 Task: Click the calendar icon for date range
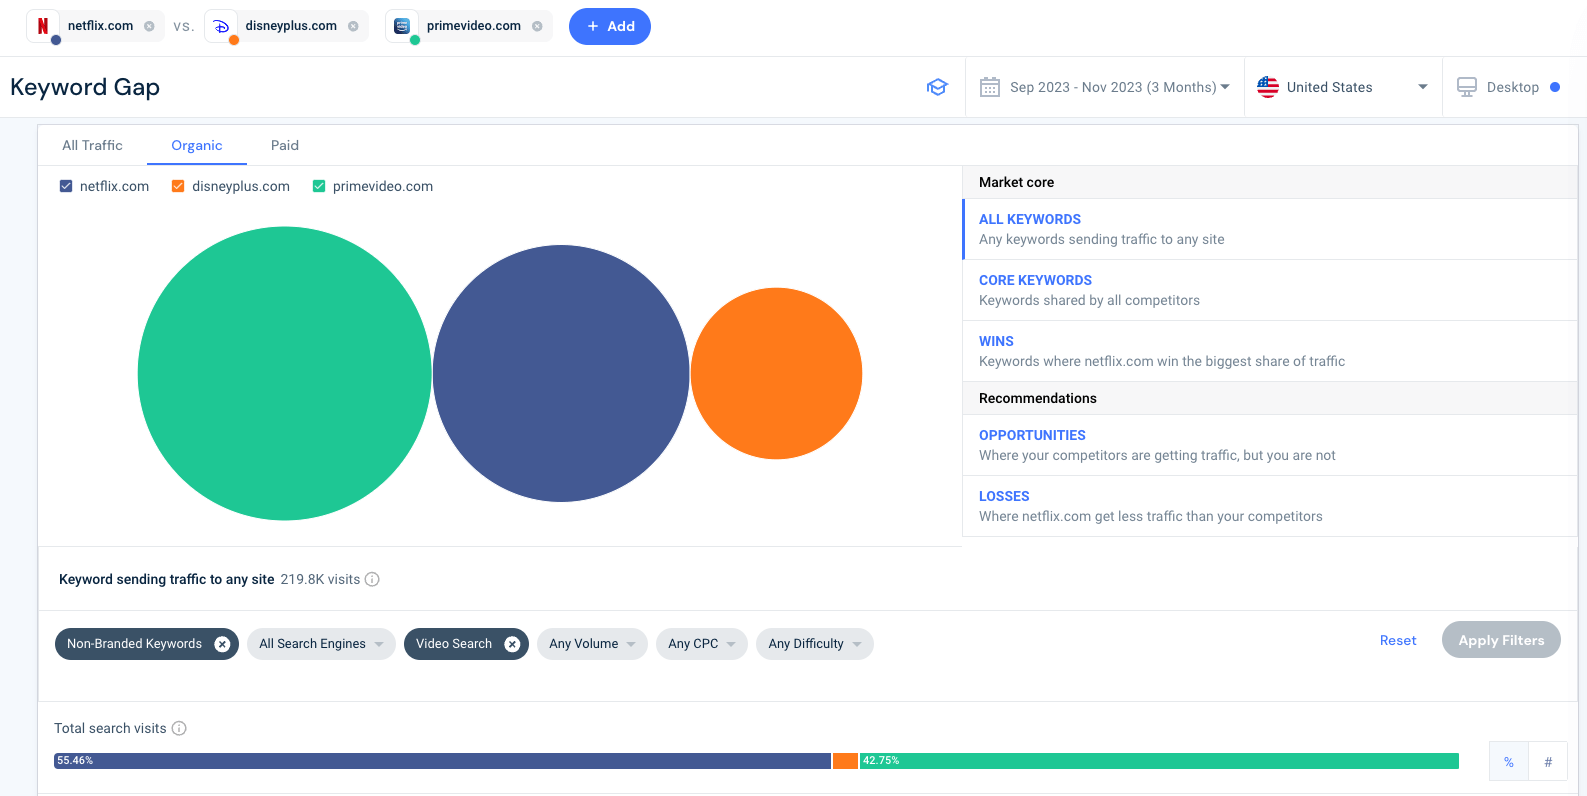click(x=990, y=87)
